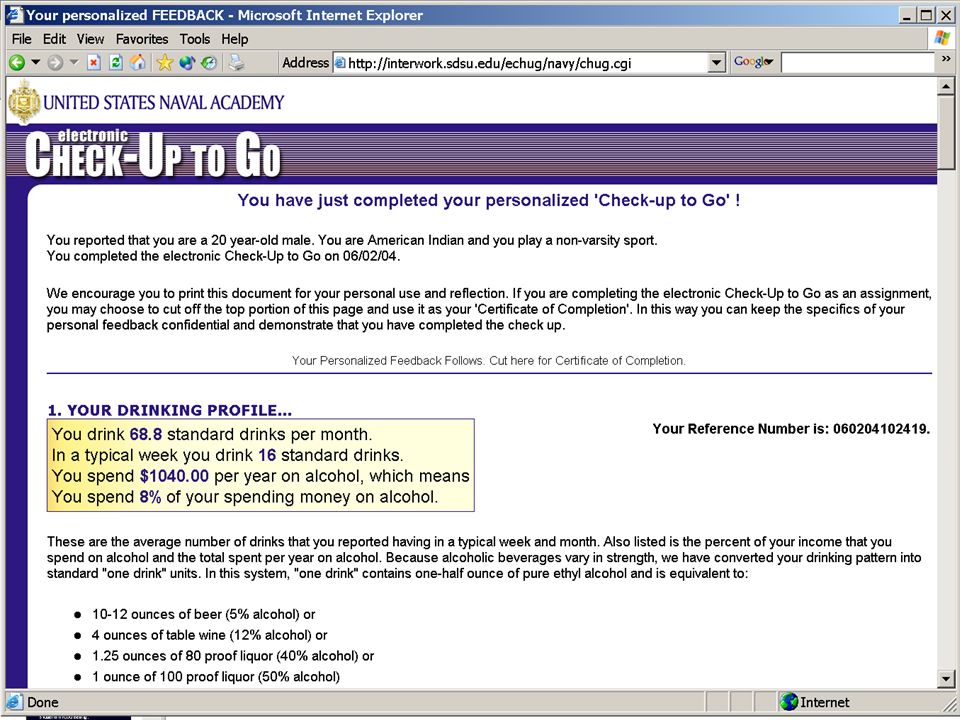The image size is (960, 720).
Task: Click the Naval Academy crest logo
Action: pos(24,102)
